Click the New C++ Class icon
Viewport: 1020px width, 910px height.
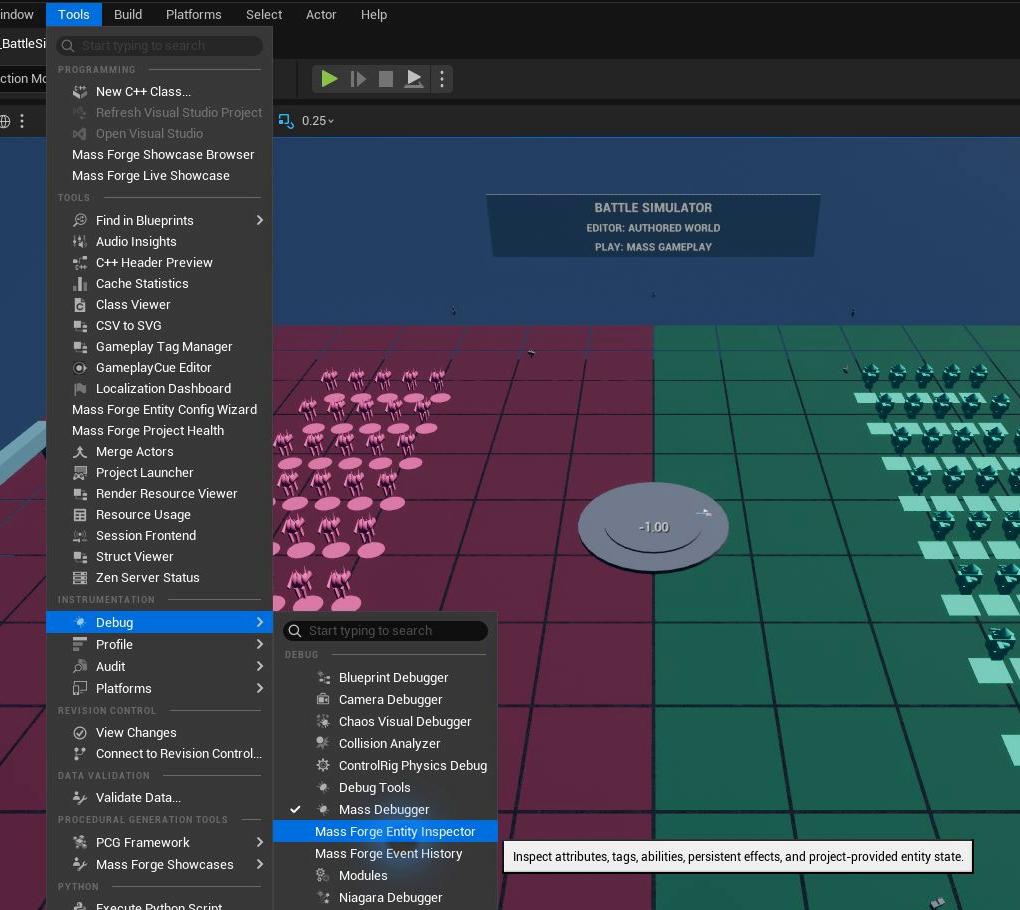pos(79,92)
